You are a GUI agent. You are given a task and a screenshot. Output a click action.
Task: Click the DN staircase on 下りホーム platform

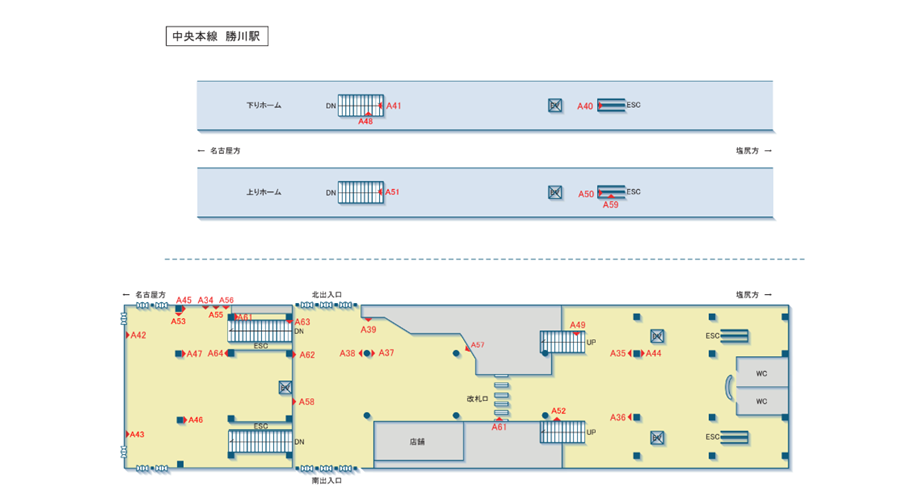point(360,105)
